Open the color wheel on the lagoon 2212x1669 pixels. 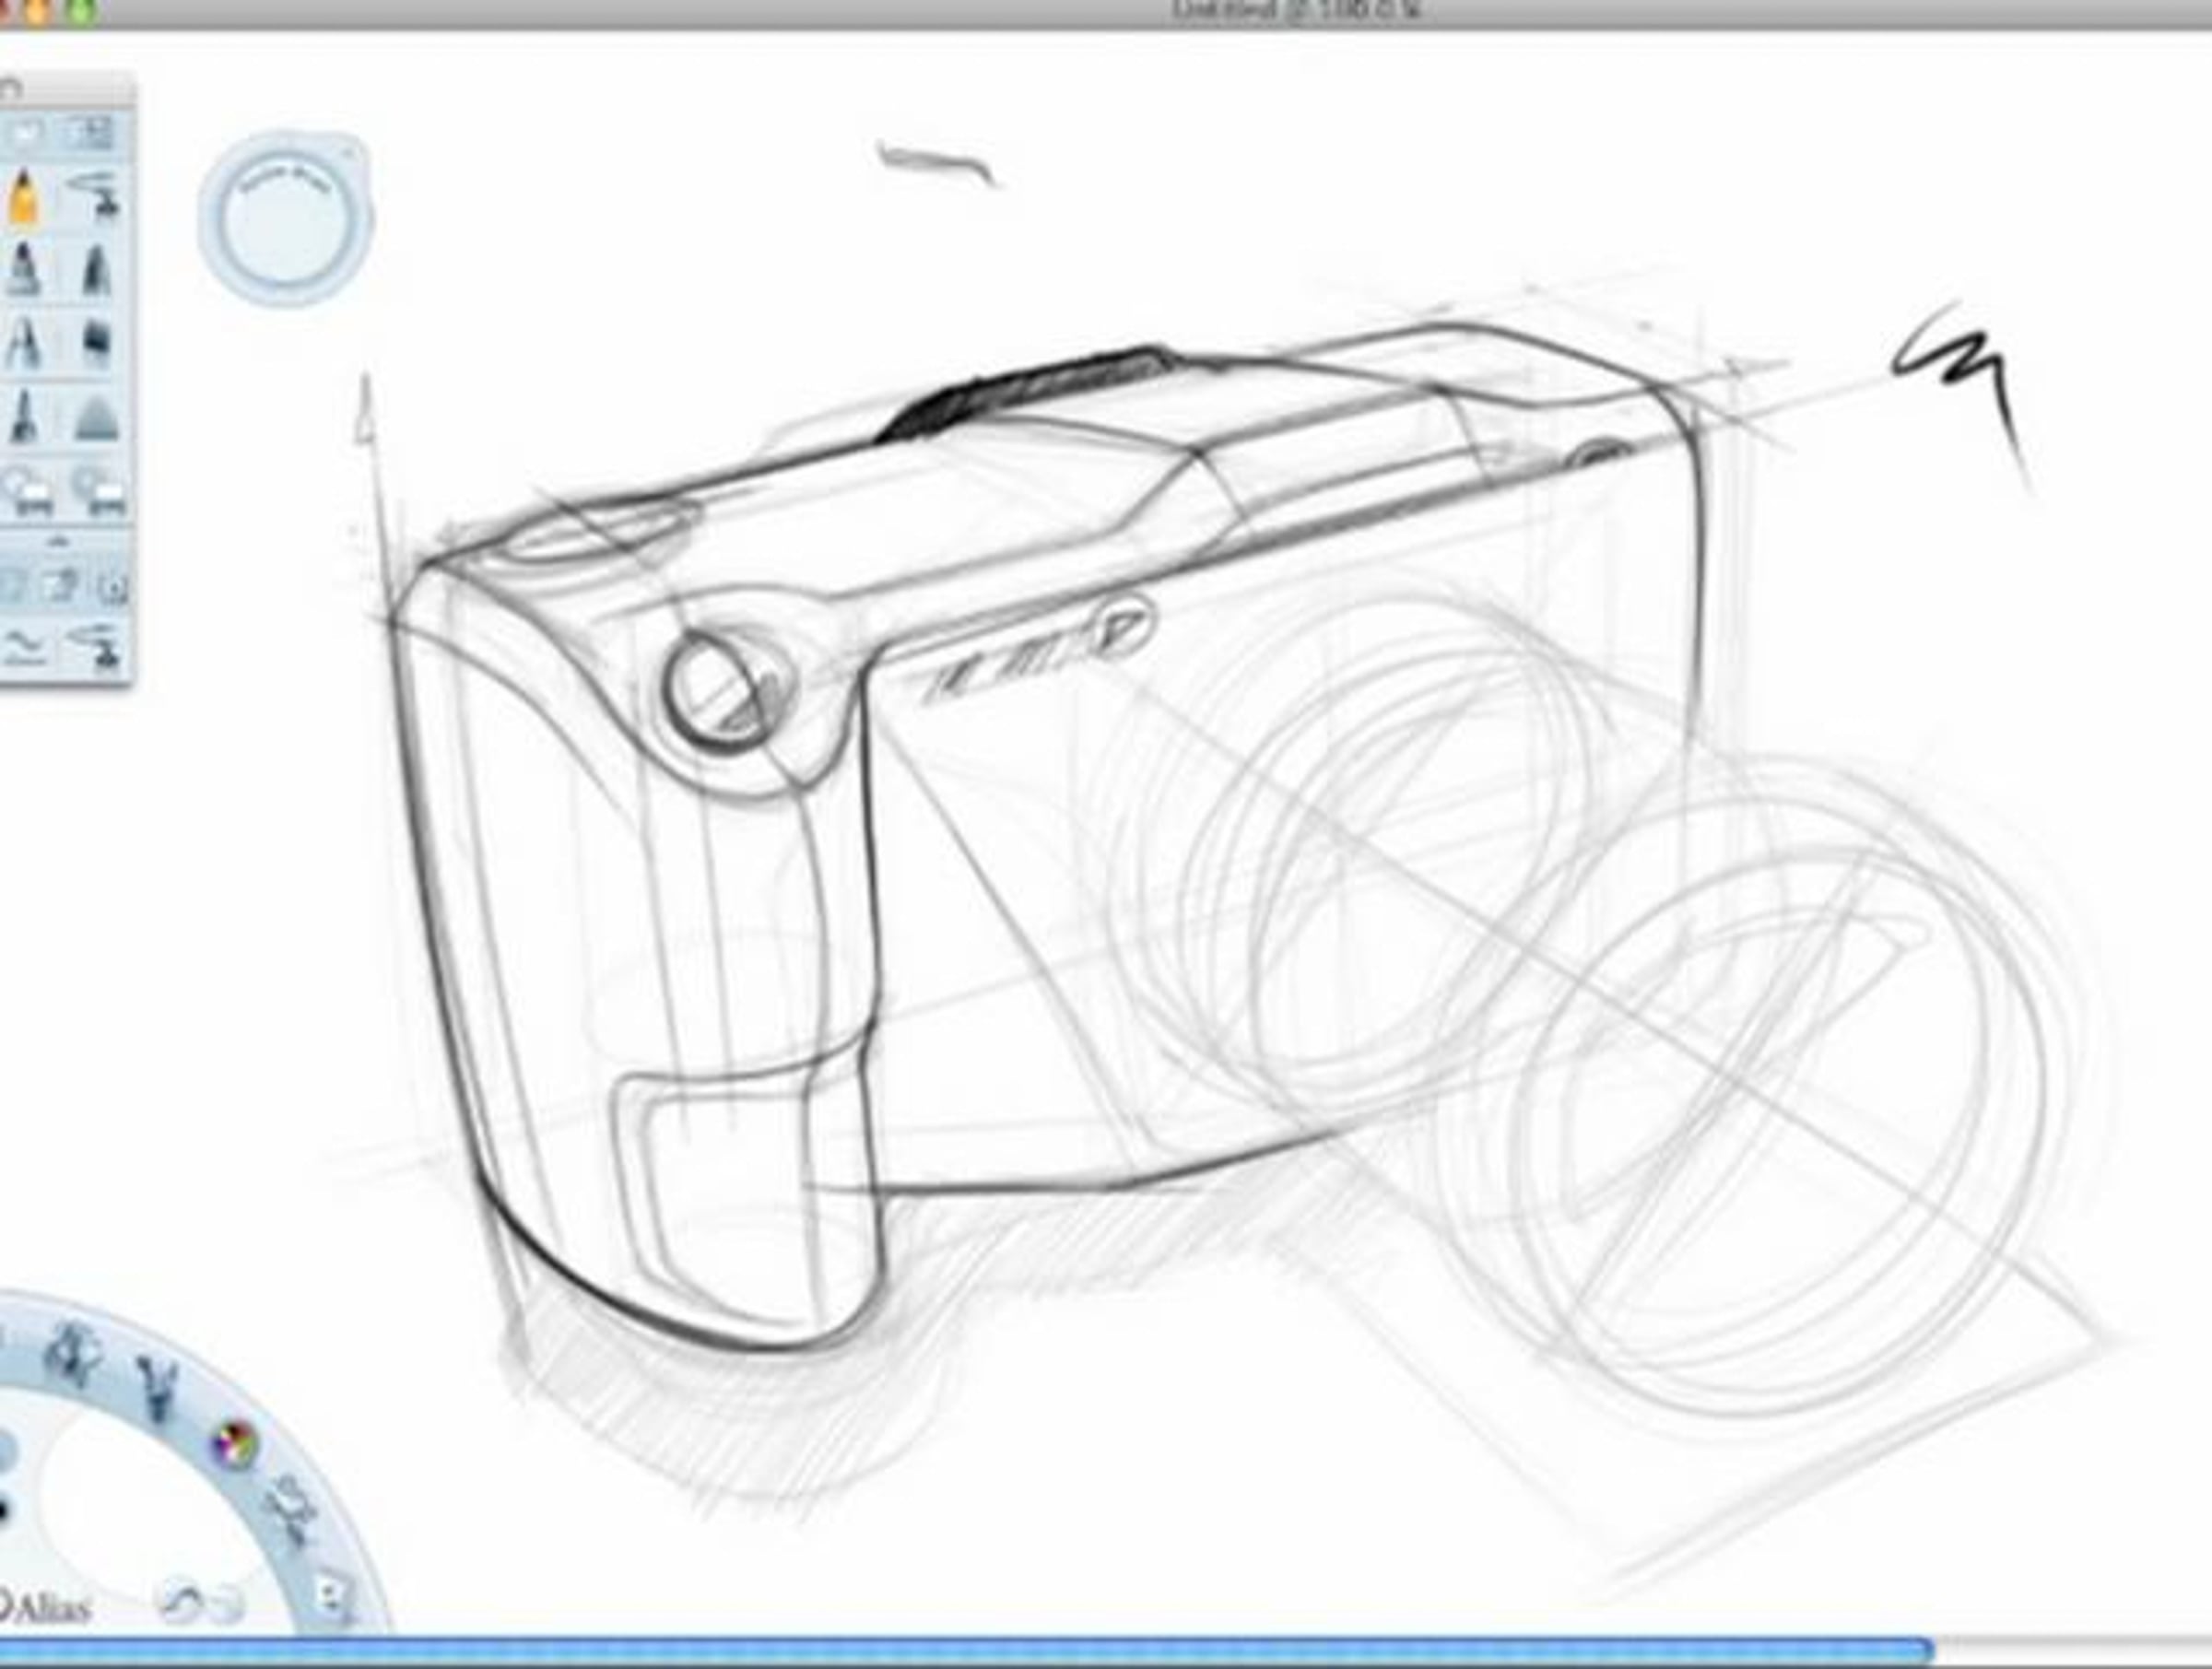coord(237,1444)
